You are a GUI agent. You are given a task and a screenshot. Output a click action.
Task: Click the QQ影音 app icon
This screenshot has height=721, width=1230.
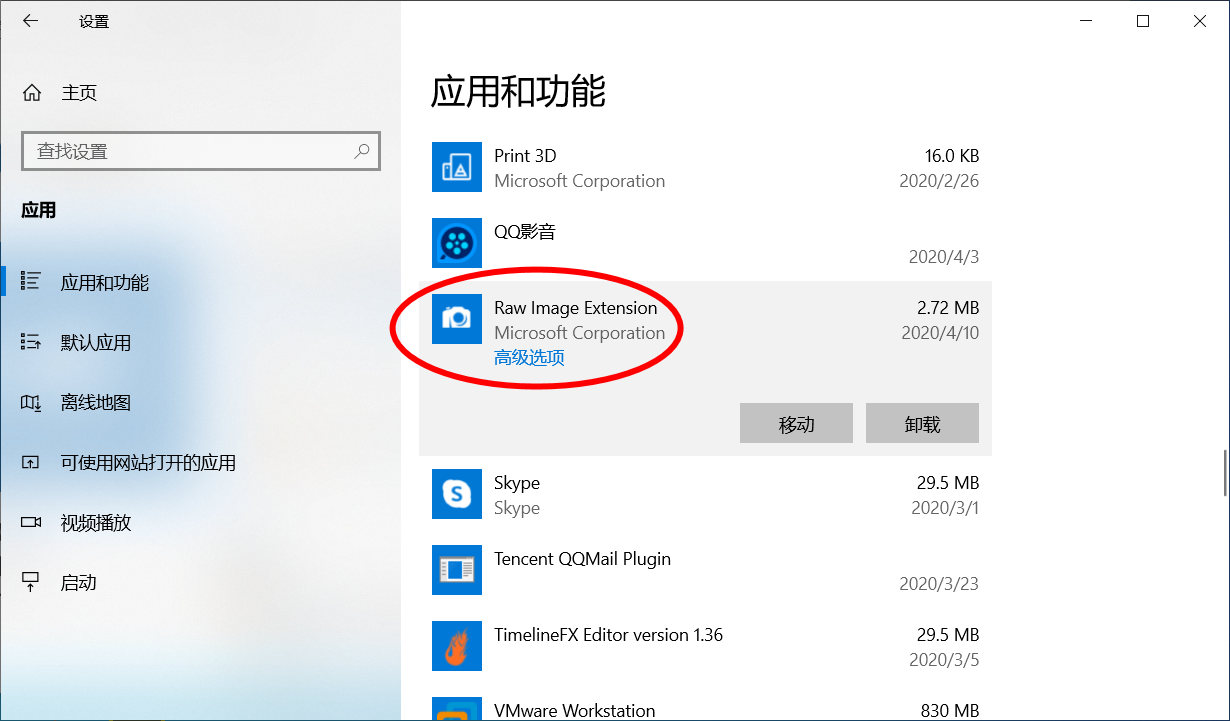[x=457, y=243]
